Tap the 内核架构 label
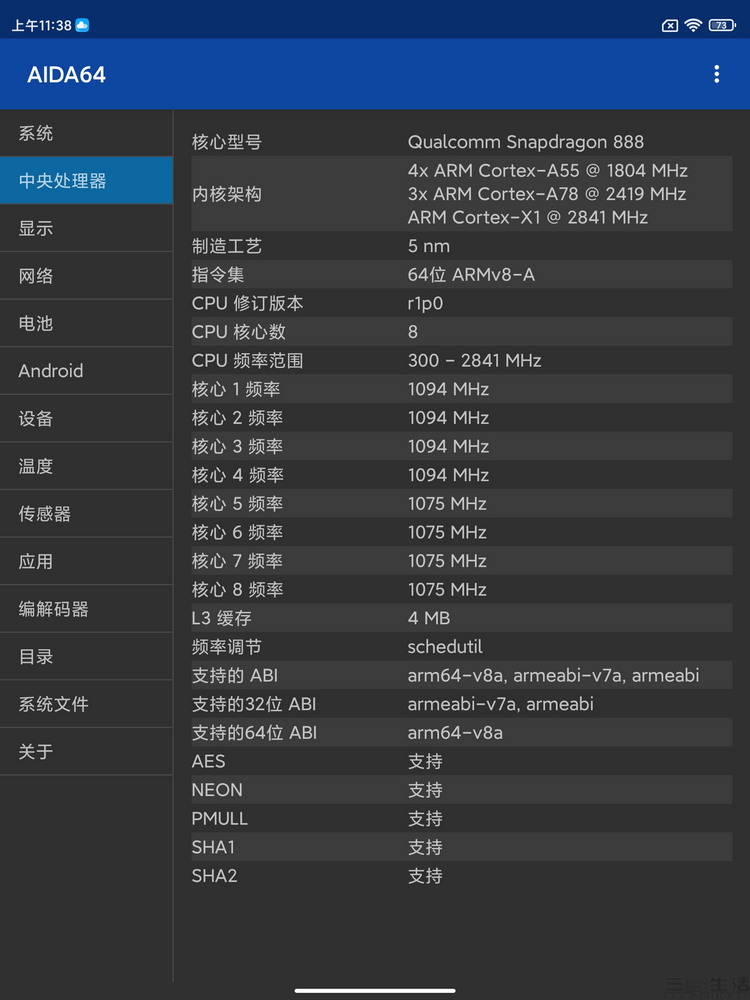Screen dimensions: 750x1000 (x=227, y=194)
